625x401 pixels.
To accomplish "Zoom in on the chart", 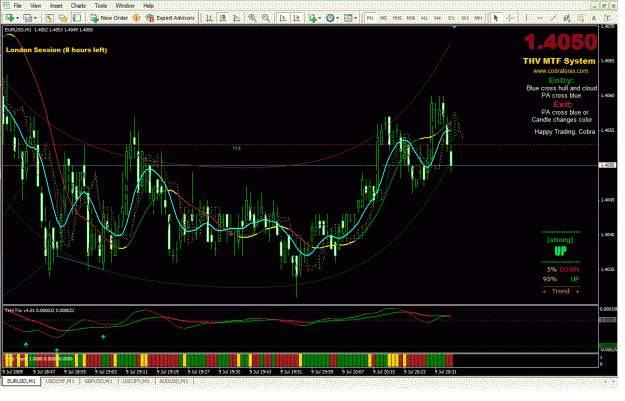I will pyautogui.click(x=252, y=18).
